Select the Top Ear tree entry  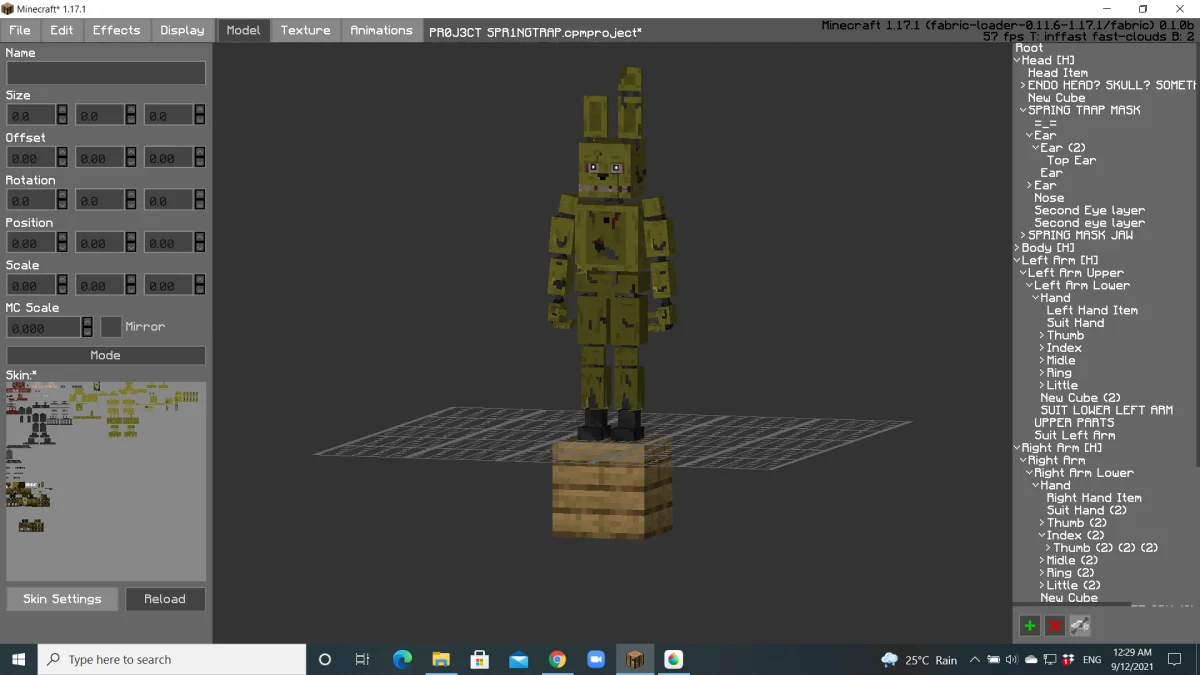coord(1071,161)
